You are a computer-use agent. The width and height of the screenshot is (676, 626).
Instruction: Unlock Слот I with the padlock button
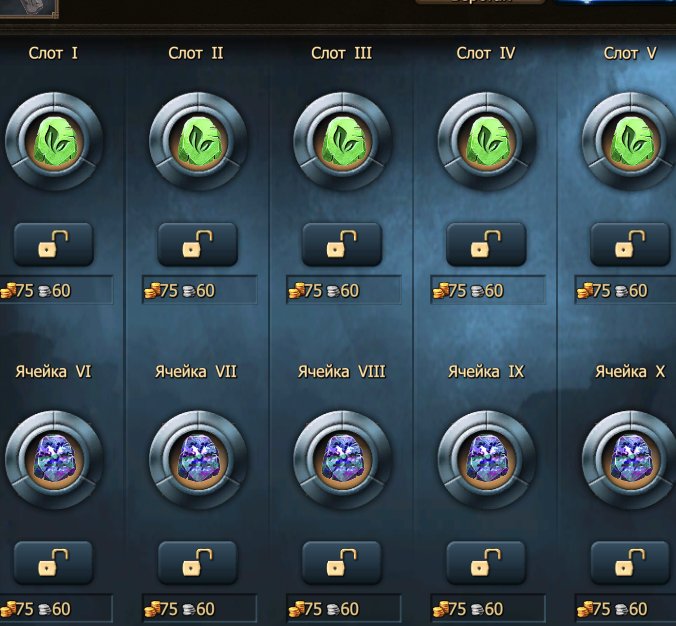(x=53, y=244)
